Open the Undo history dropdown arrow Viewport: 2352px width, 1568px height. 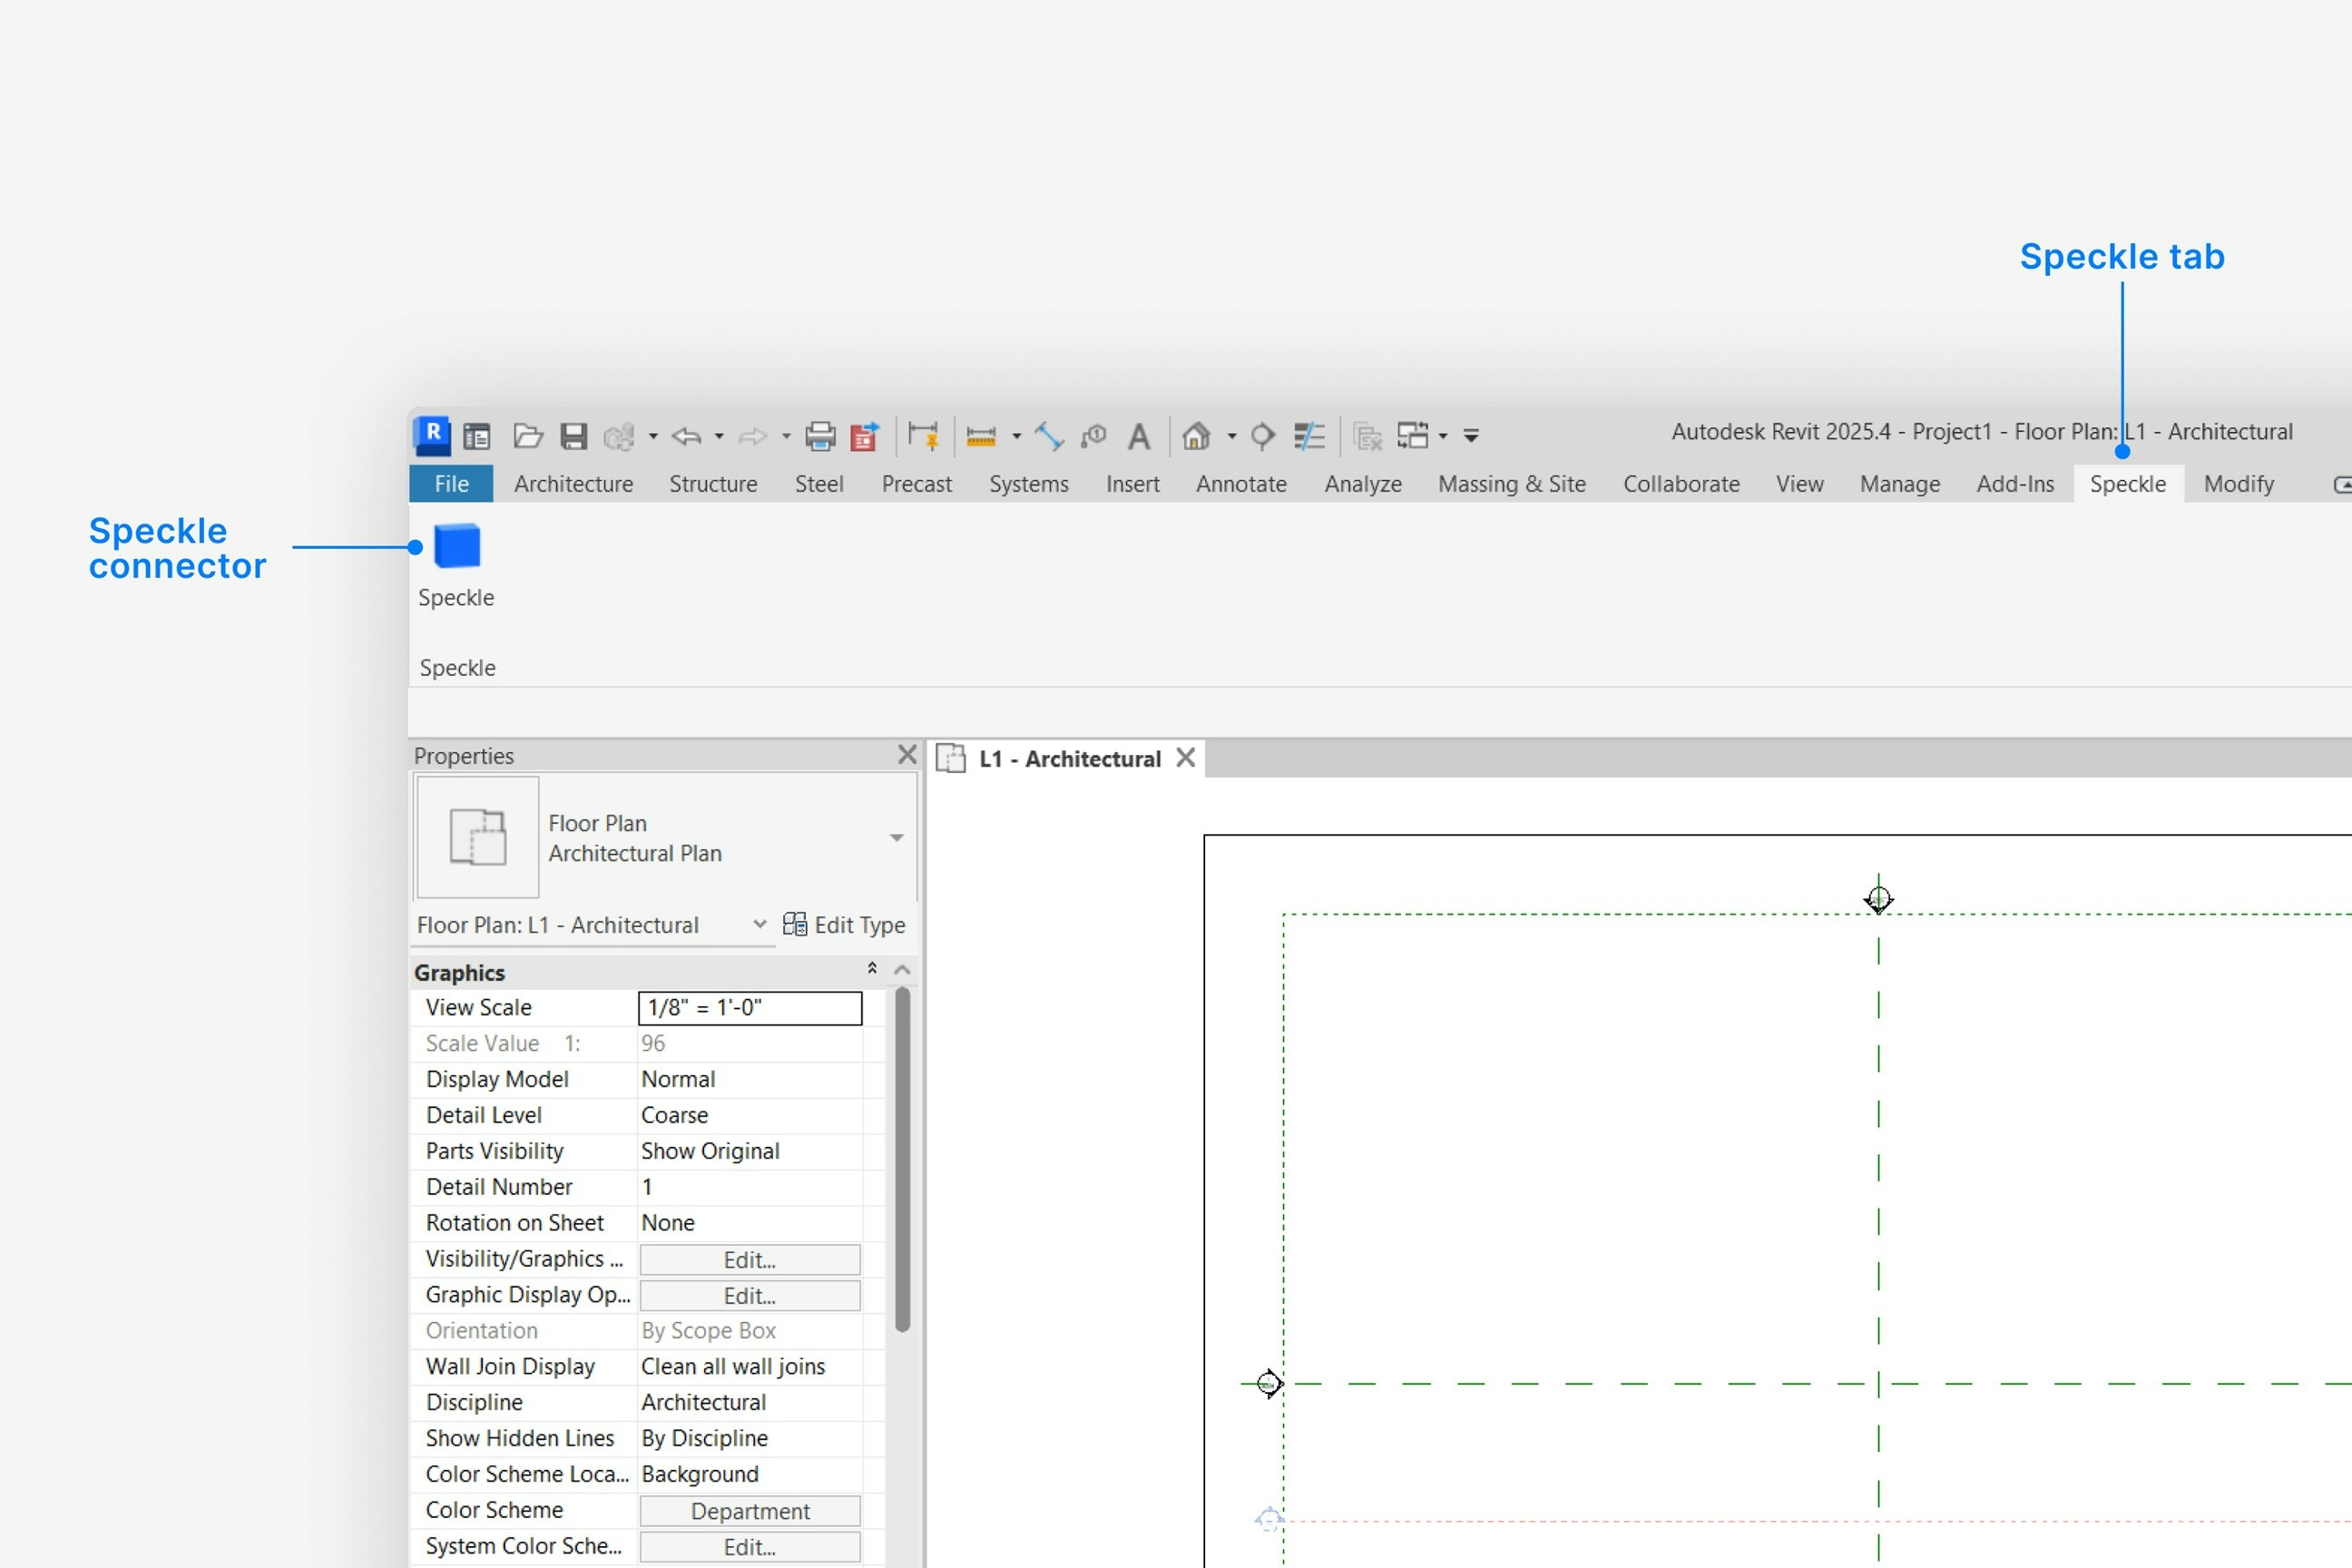coord(719,436)
